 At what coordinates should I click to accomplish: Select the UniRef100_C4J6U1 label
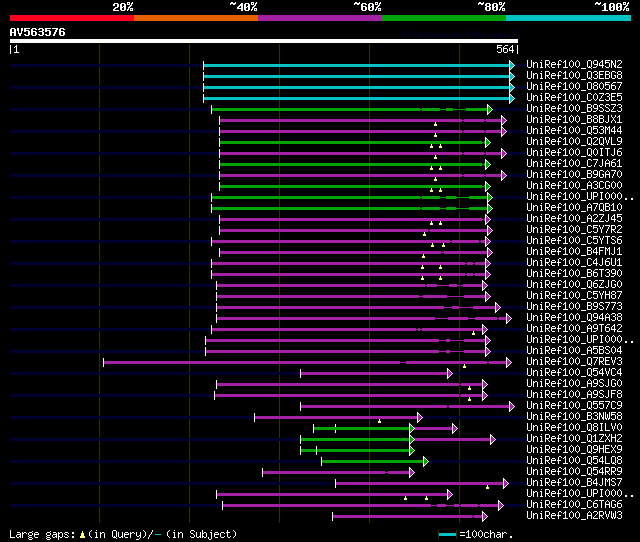574,263
